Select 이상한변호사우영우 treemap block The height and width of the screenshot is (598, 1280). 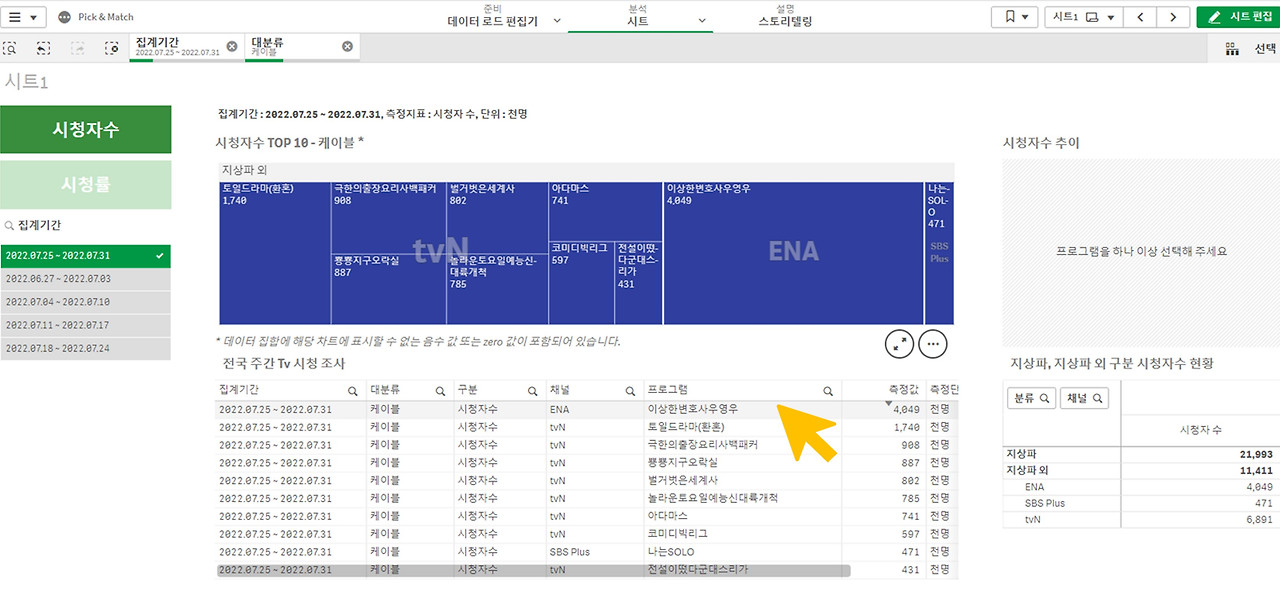coord(794,253)
